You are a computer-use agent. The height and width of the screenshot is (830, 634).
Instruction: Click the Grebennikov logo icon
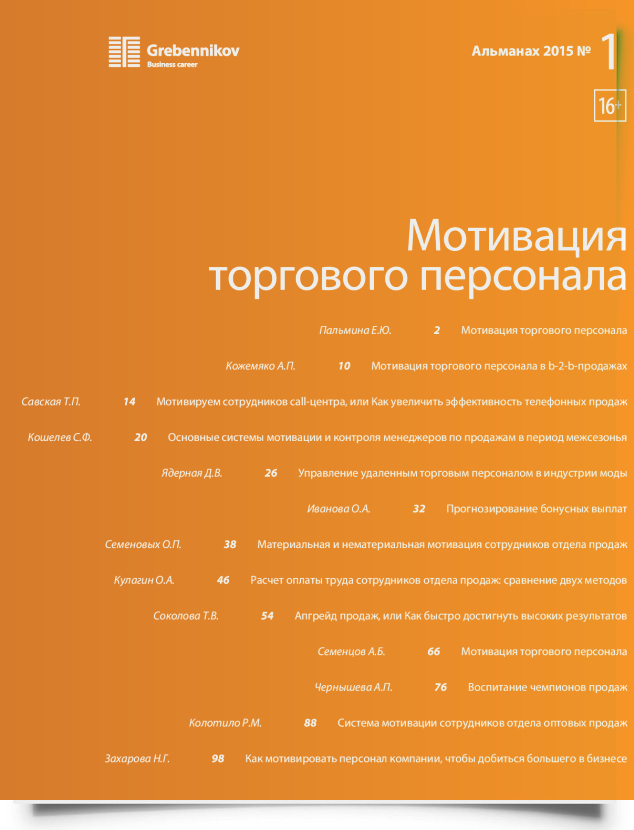click(124, 52)
